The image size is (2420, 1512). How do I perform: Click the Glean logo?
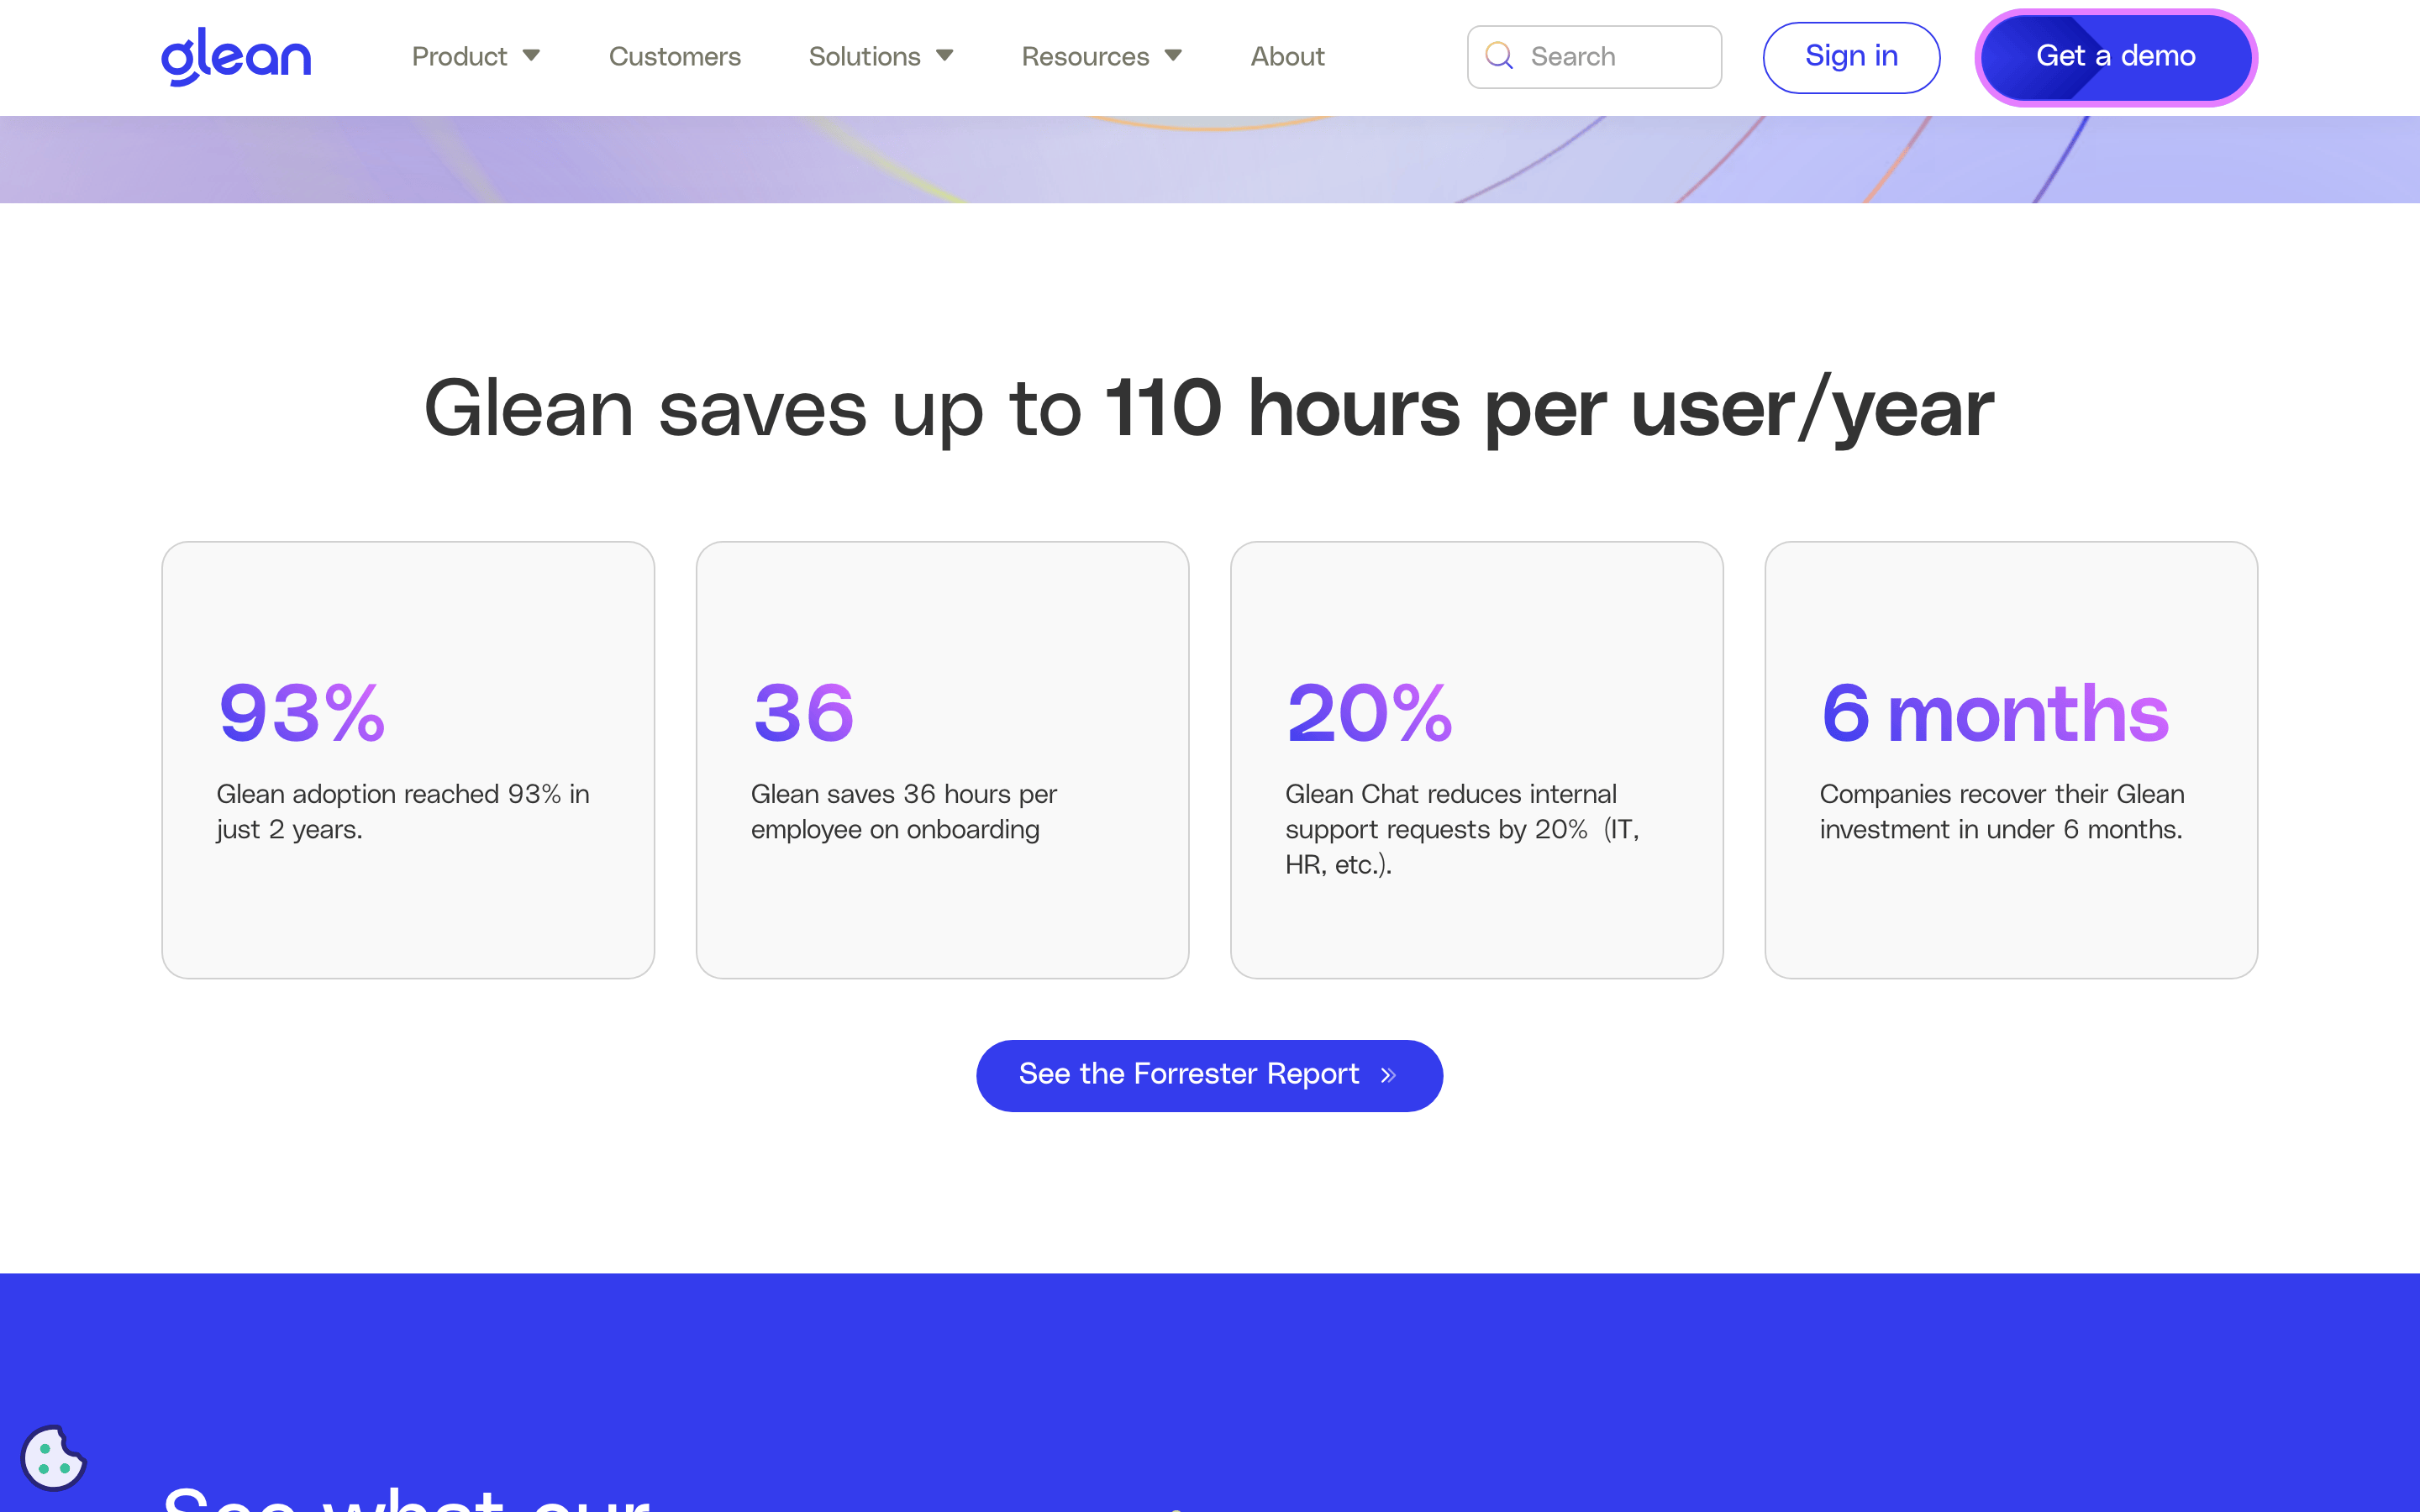tap(236, 57)
